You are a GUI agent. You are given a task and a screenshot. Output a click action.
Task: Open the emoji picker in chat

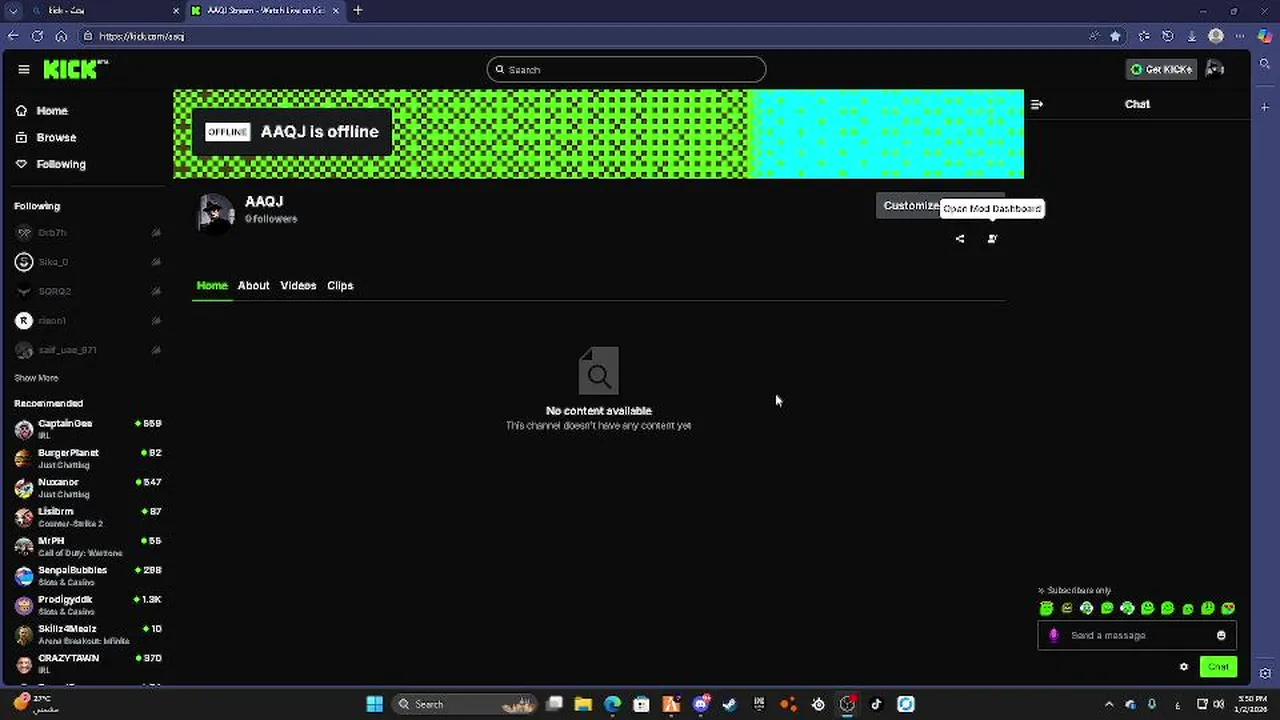pos(1221,635)
